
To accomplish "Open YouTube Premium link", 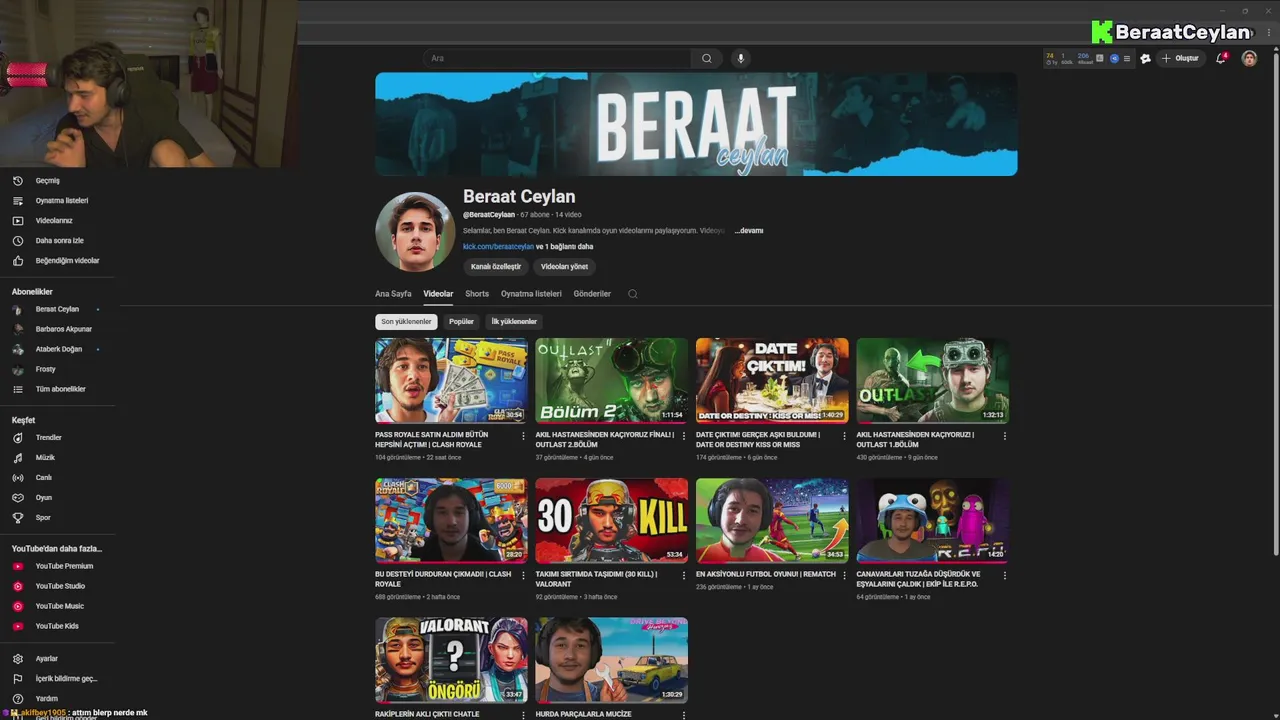I will coord(55,566).
